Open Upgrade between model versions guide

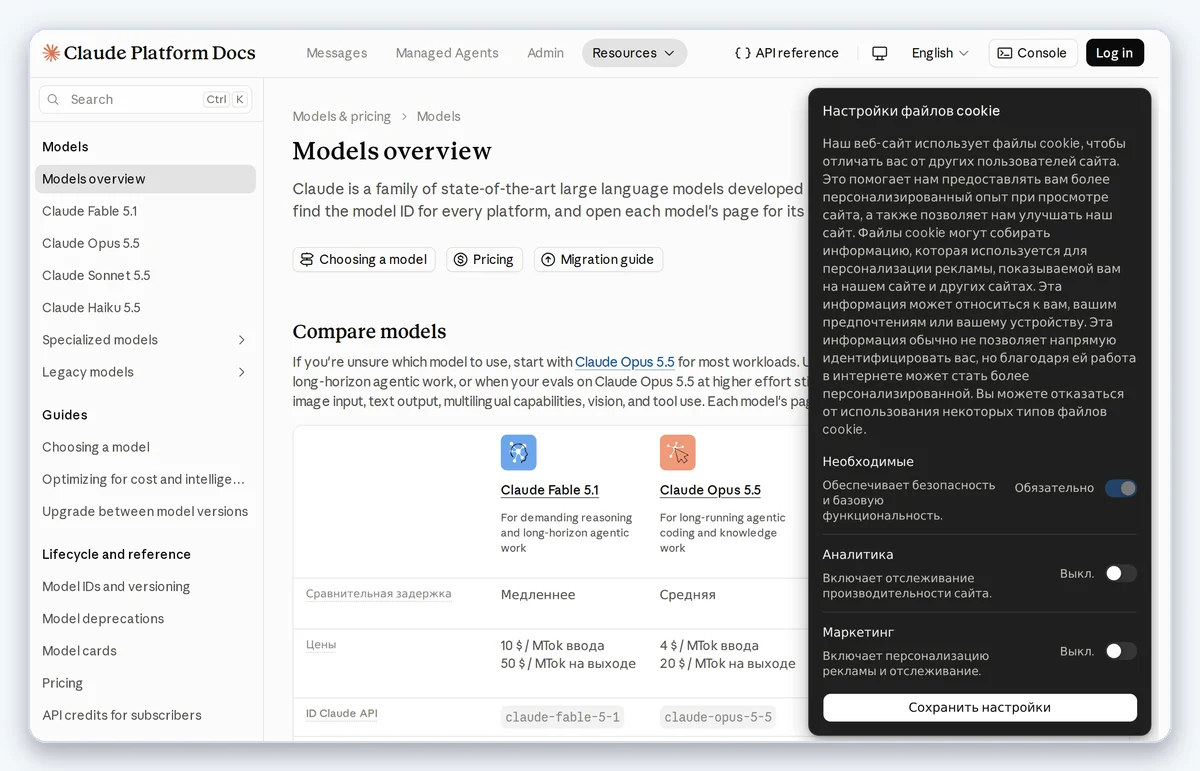point(145,512)
